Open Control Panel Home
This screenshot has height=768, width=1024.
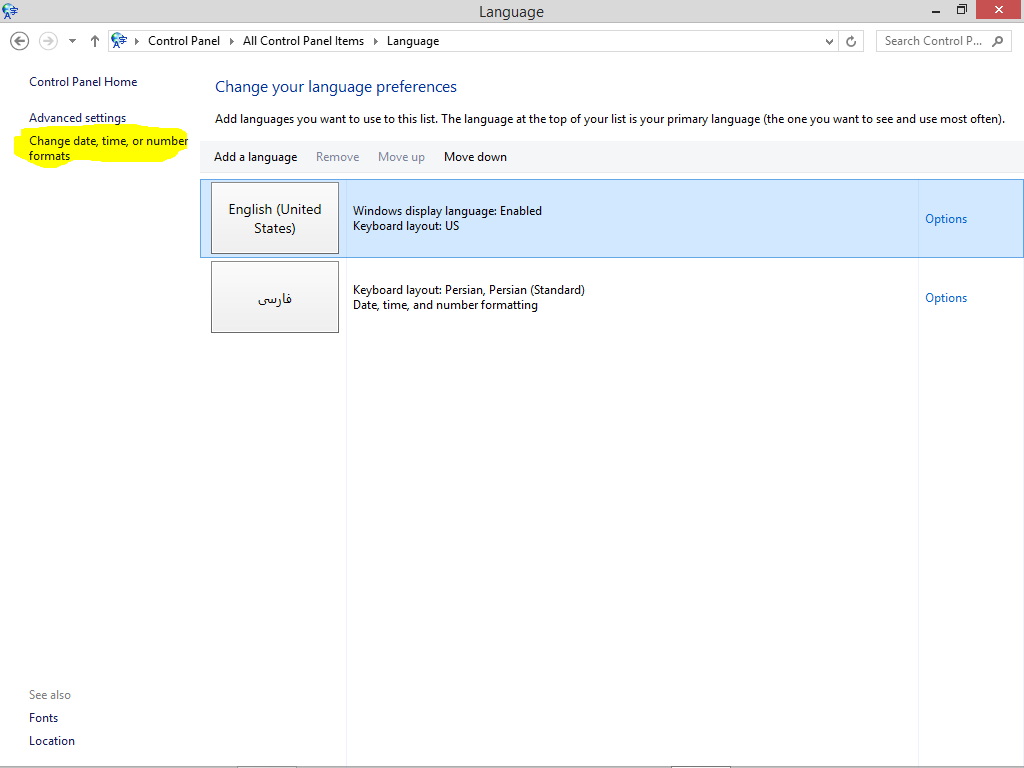point(83,82)
